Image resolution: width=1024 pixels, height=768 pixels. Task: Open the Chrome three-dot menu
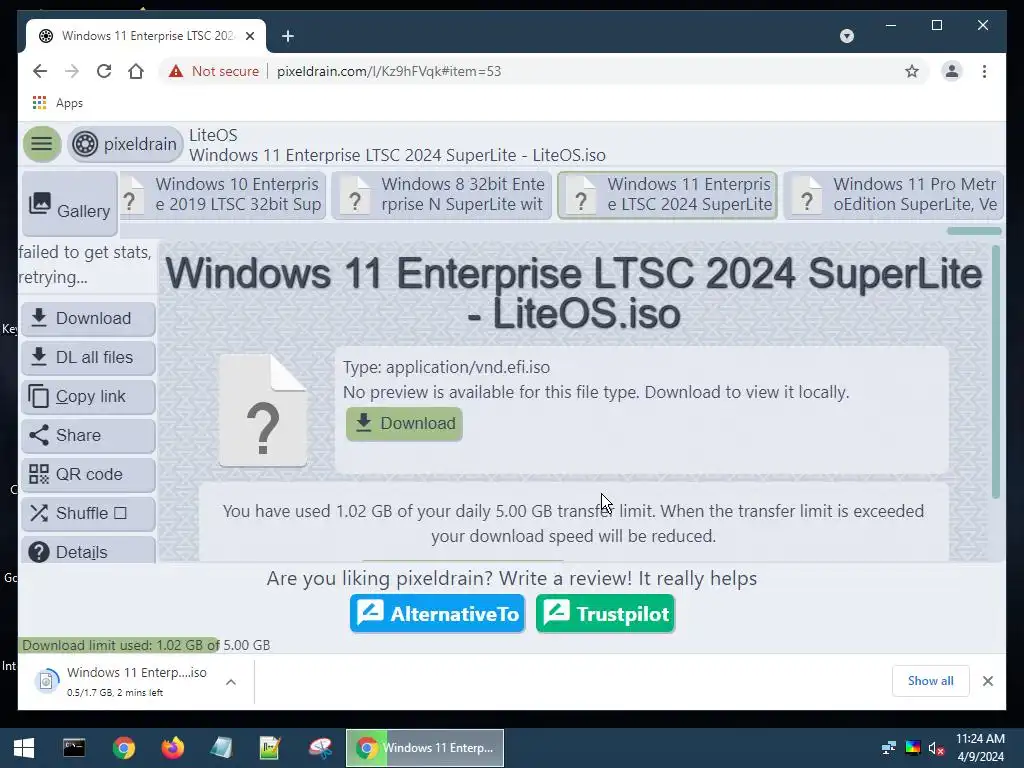coord(984,71)
